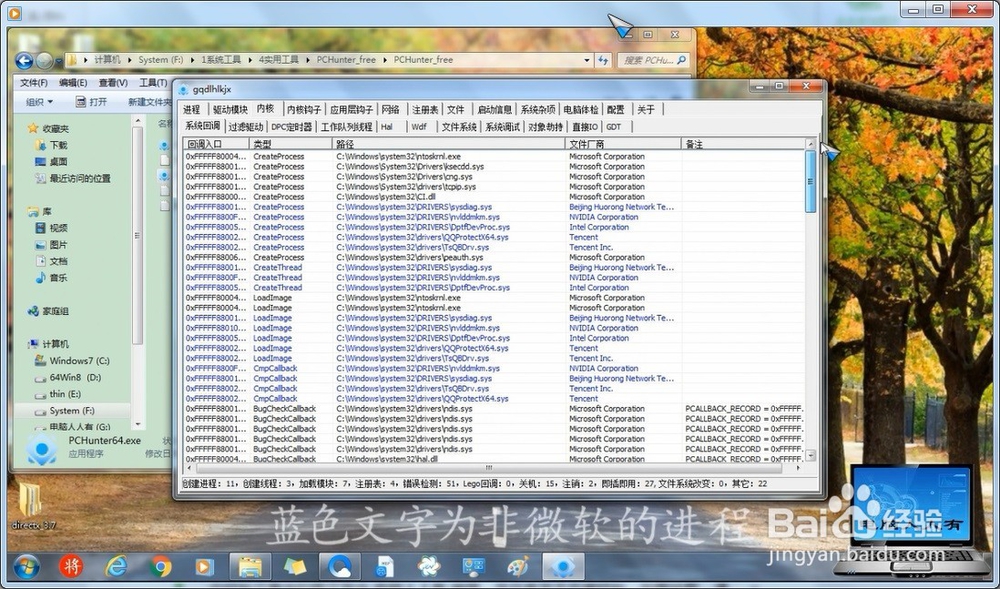Switch to 内核钩子 tab
This screenshot has height=589, width=1000.
(x=304, y=110)
